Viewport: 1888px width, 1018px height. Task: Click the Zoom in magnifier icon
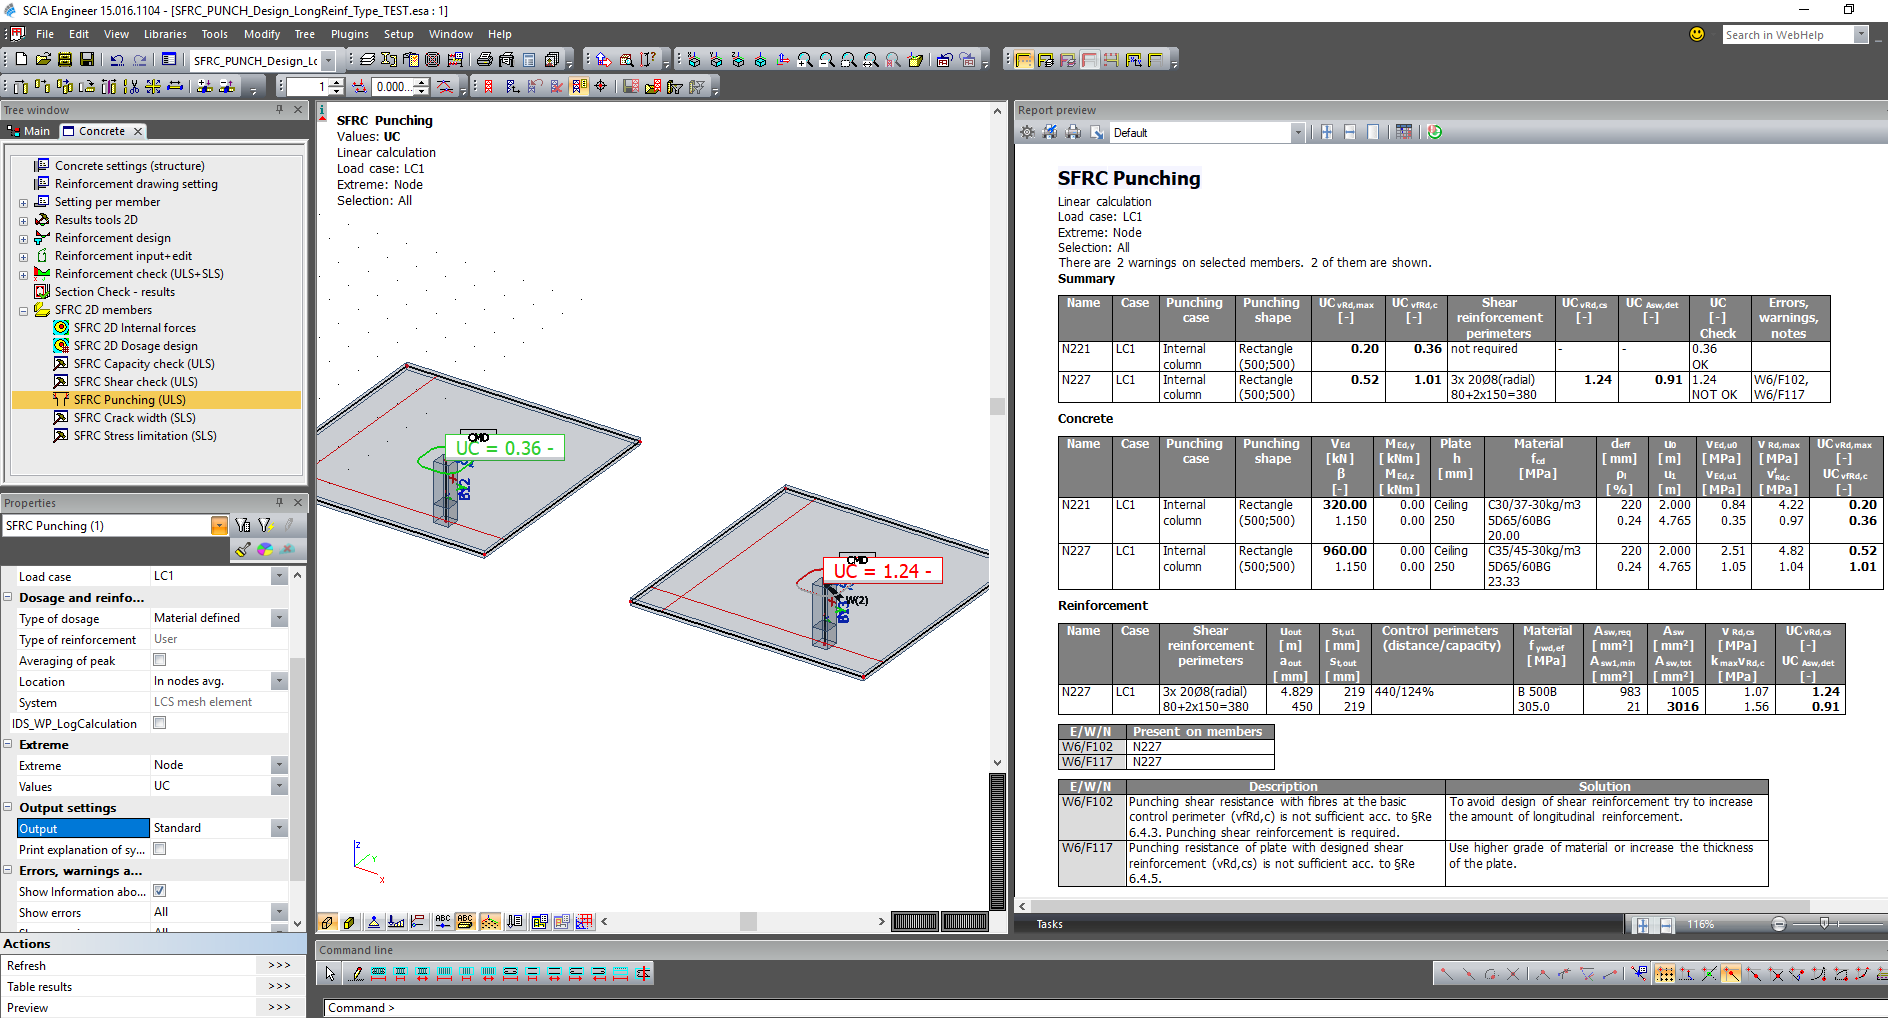coord(805,60)
